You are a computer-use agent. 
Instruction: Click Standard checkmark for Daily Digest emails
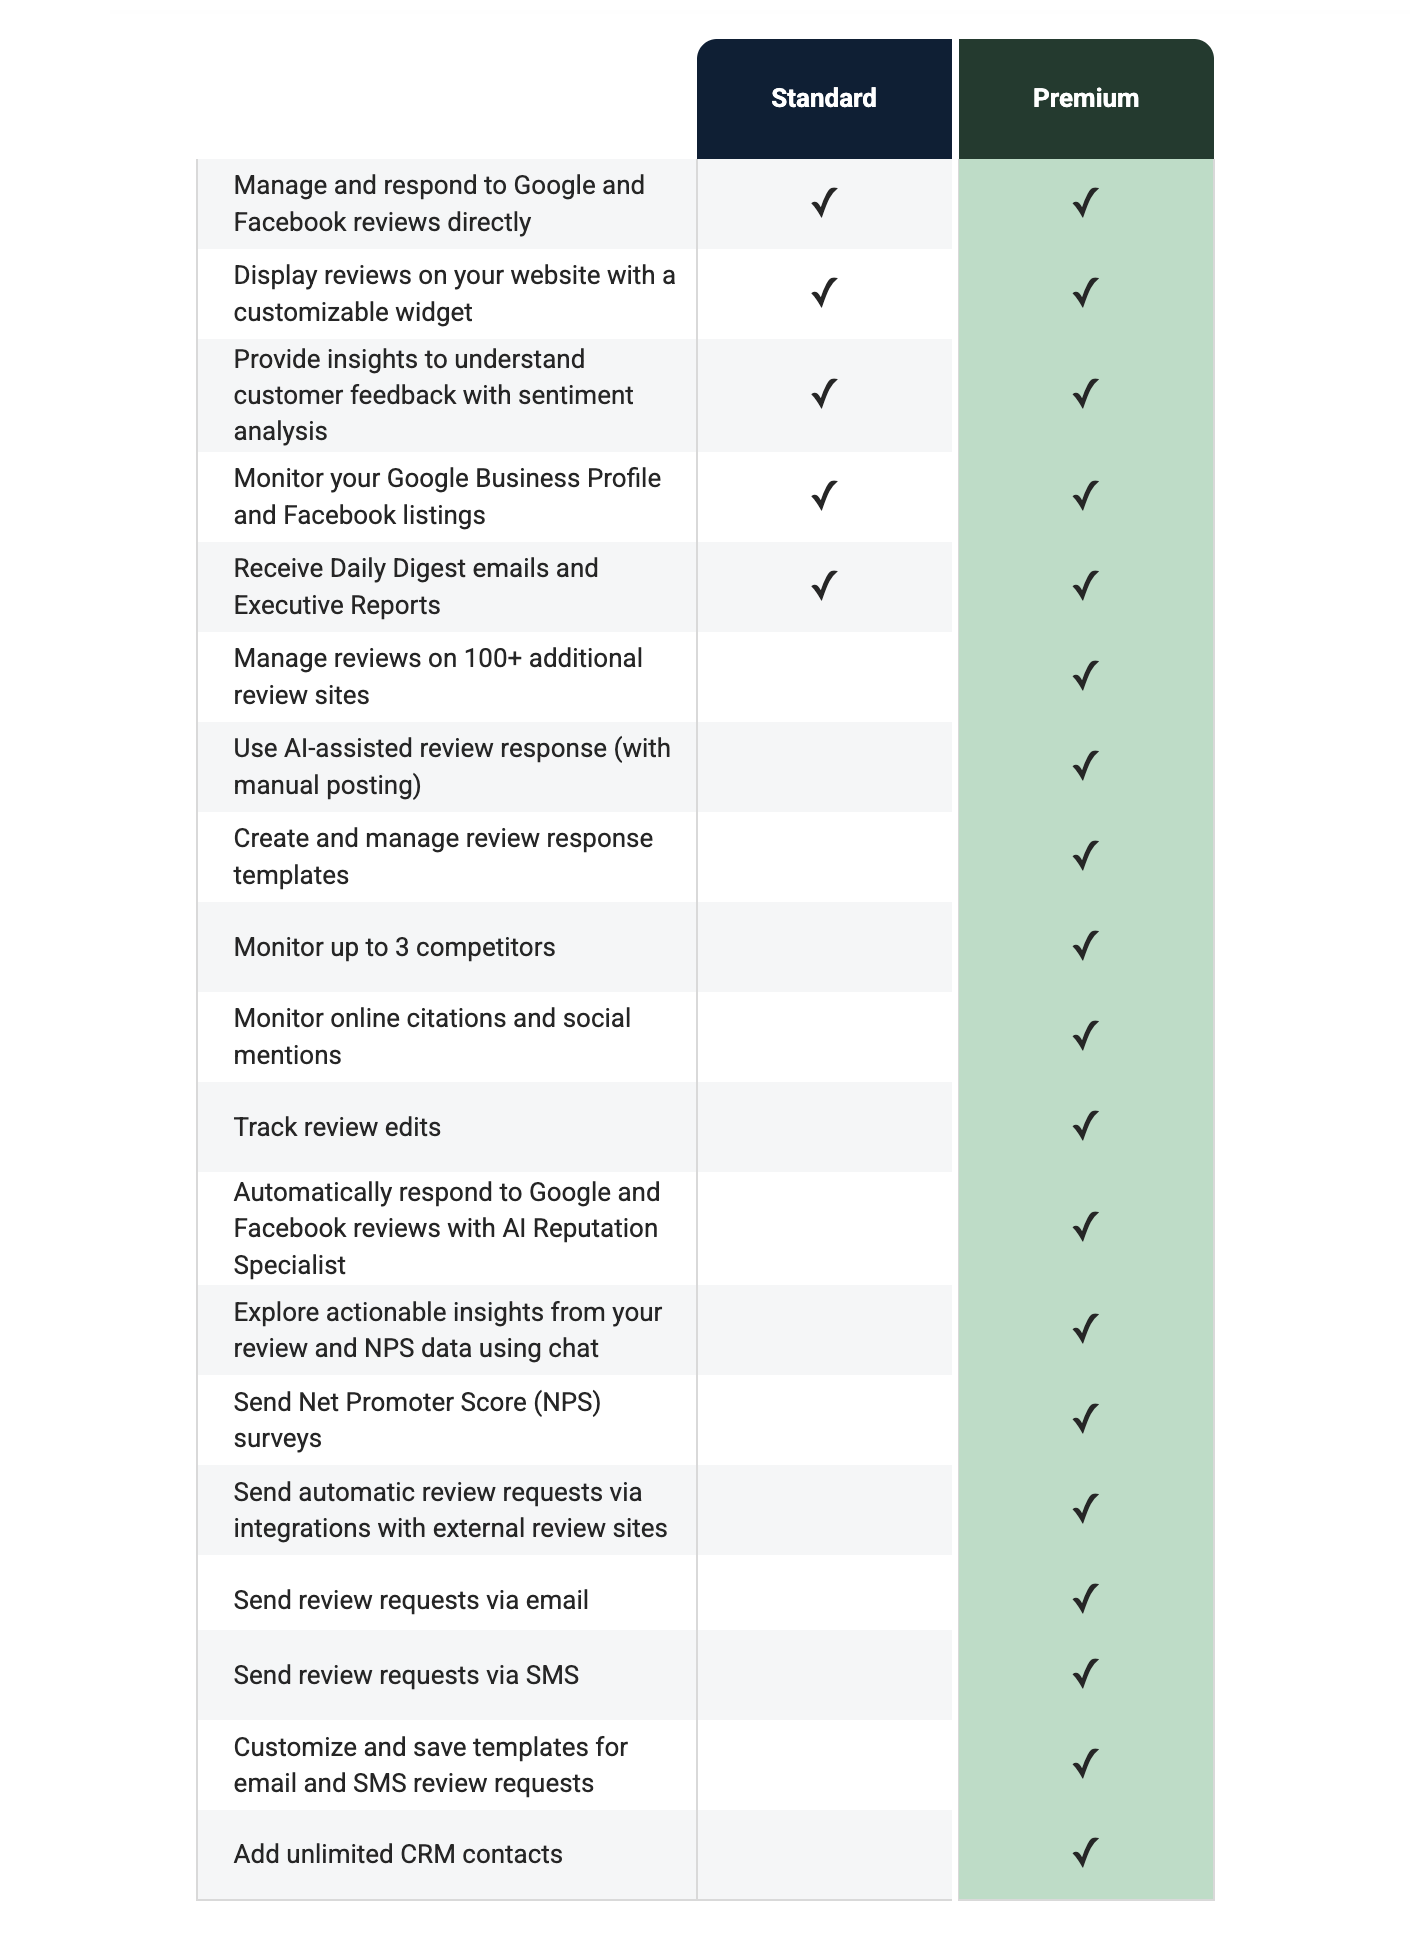click(x=823, y=586)
